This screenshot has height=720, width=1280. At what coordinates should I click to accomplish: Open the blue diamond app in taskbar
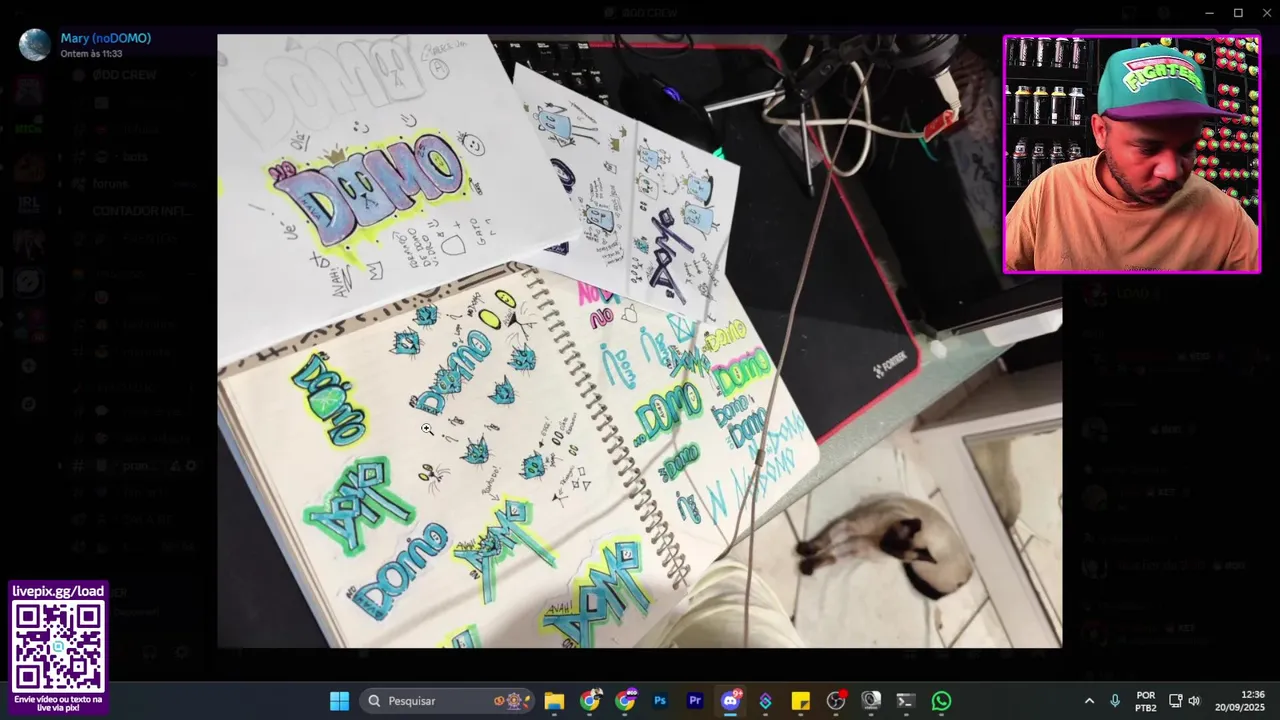tap(766, 701)
